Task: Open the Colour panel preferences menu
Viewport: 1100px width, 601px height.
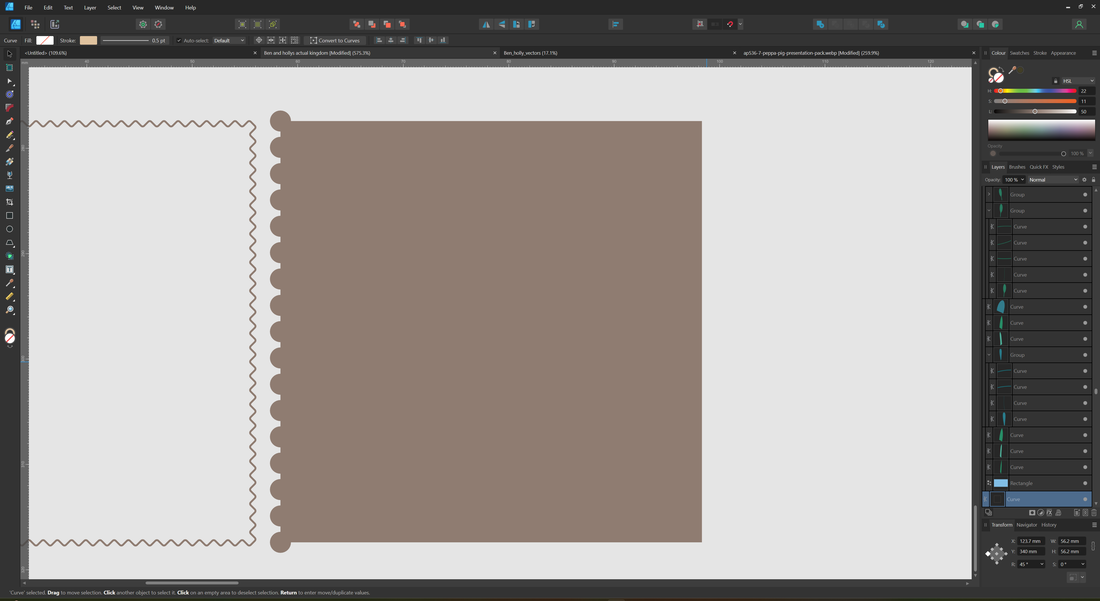Action: coord(1094,53)
